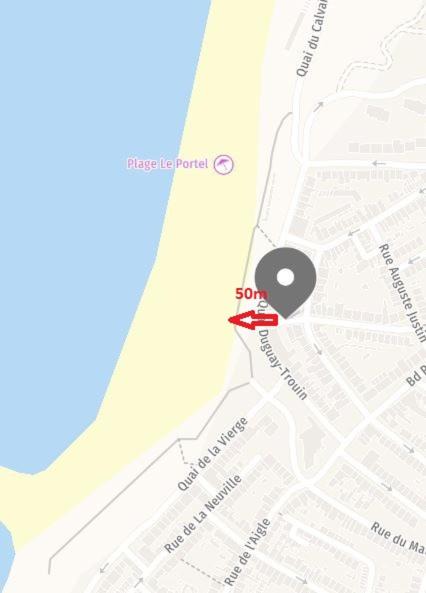
Task: Select the Plage Le Portel label
Action: click(167, 164)
